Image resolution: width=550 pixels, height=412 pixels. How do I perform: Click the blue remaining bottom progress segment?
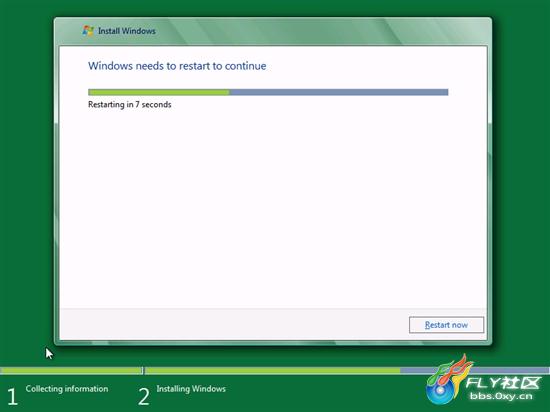(x=475, y=371)
